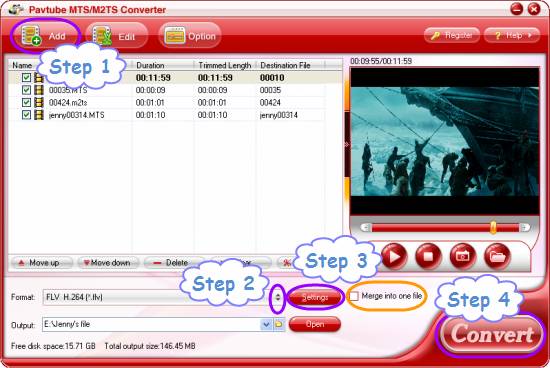Browse output folder with small folder icon
This screenshot has width=550, height=368.
pyautogui.click(x=279, y=324)
